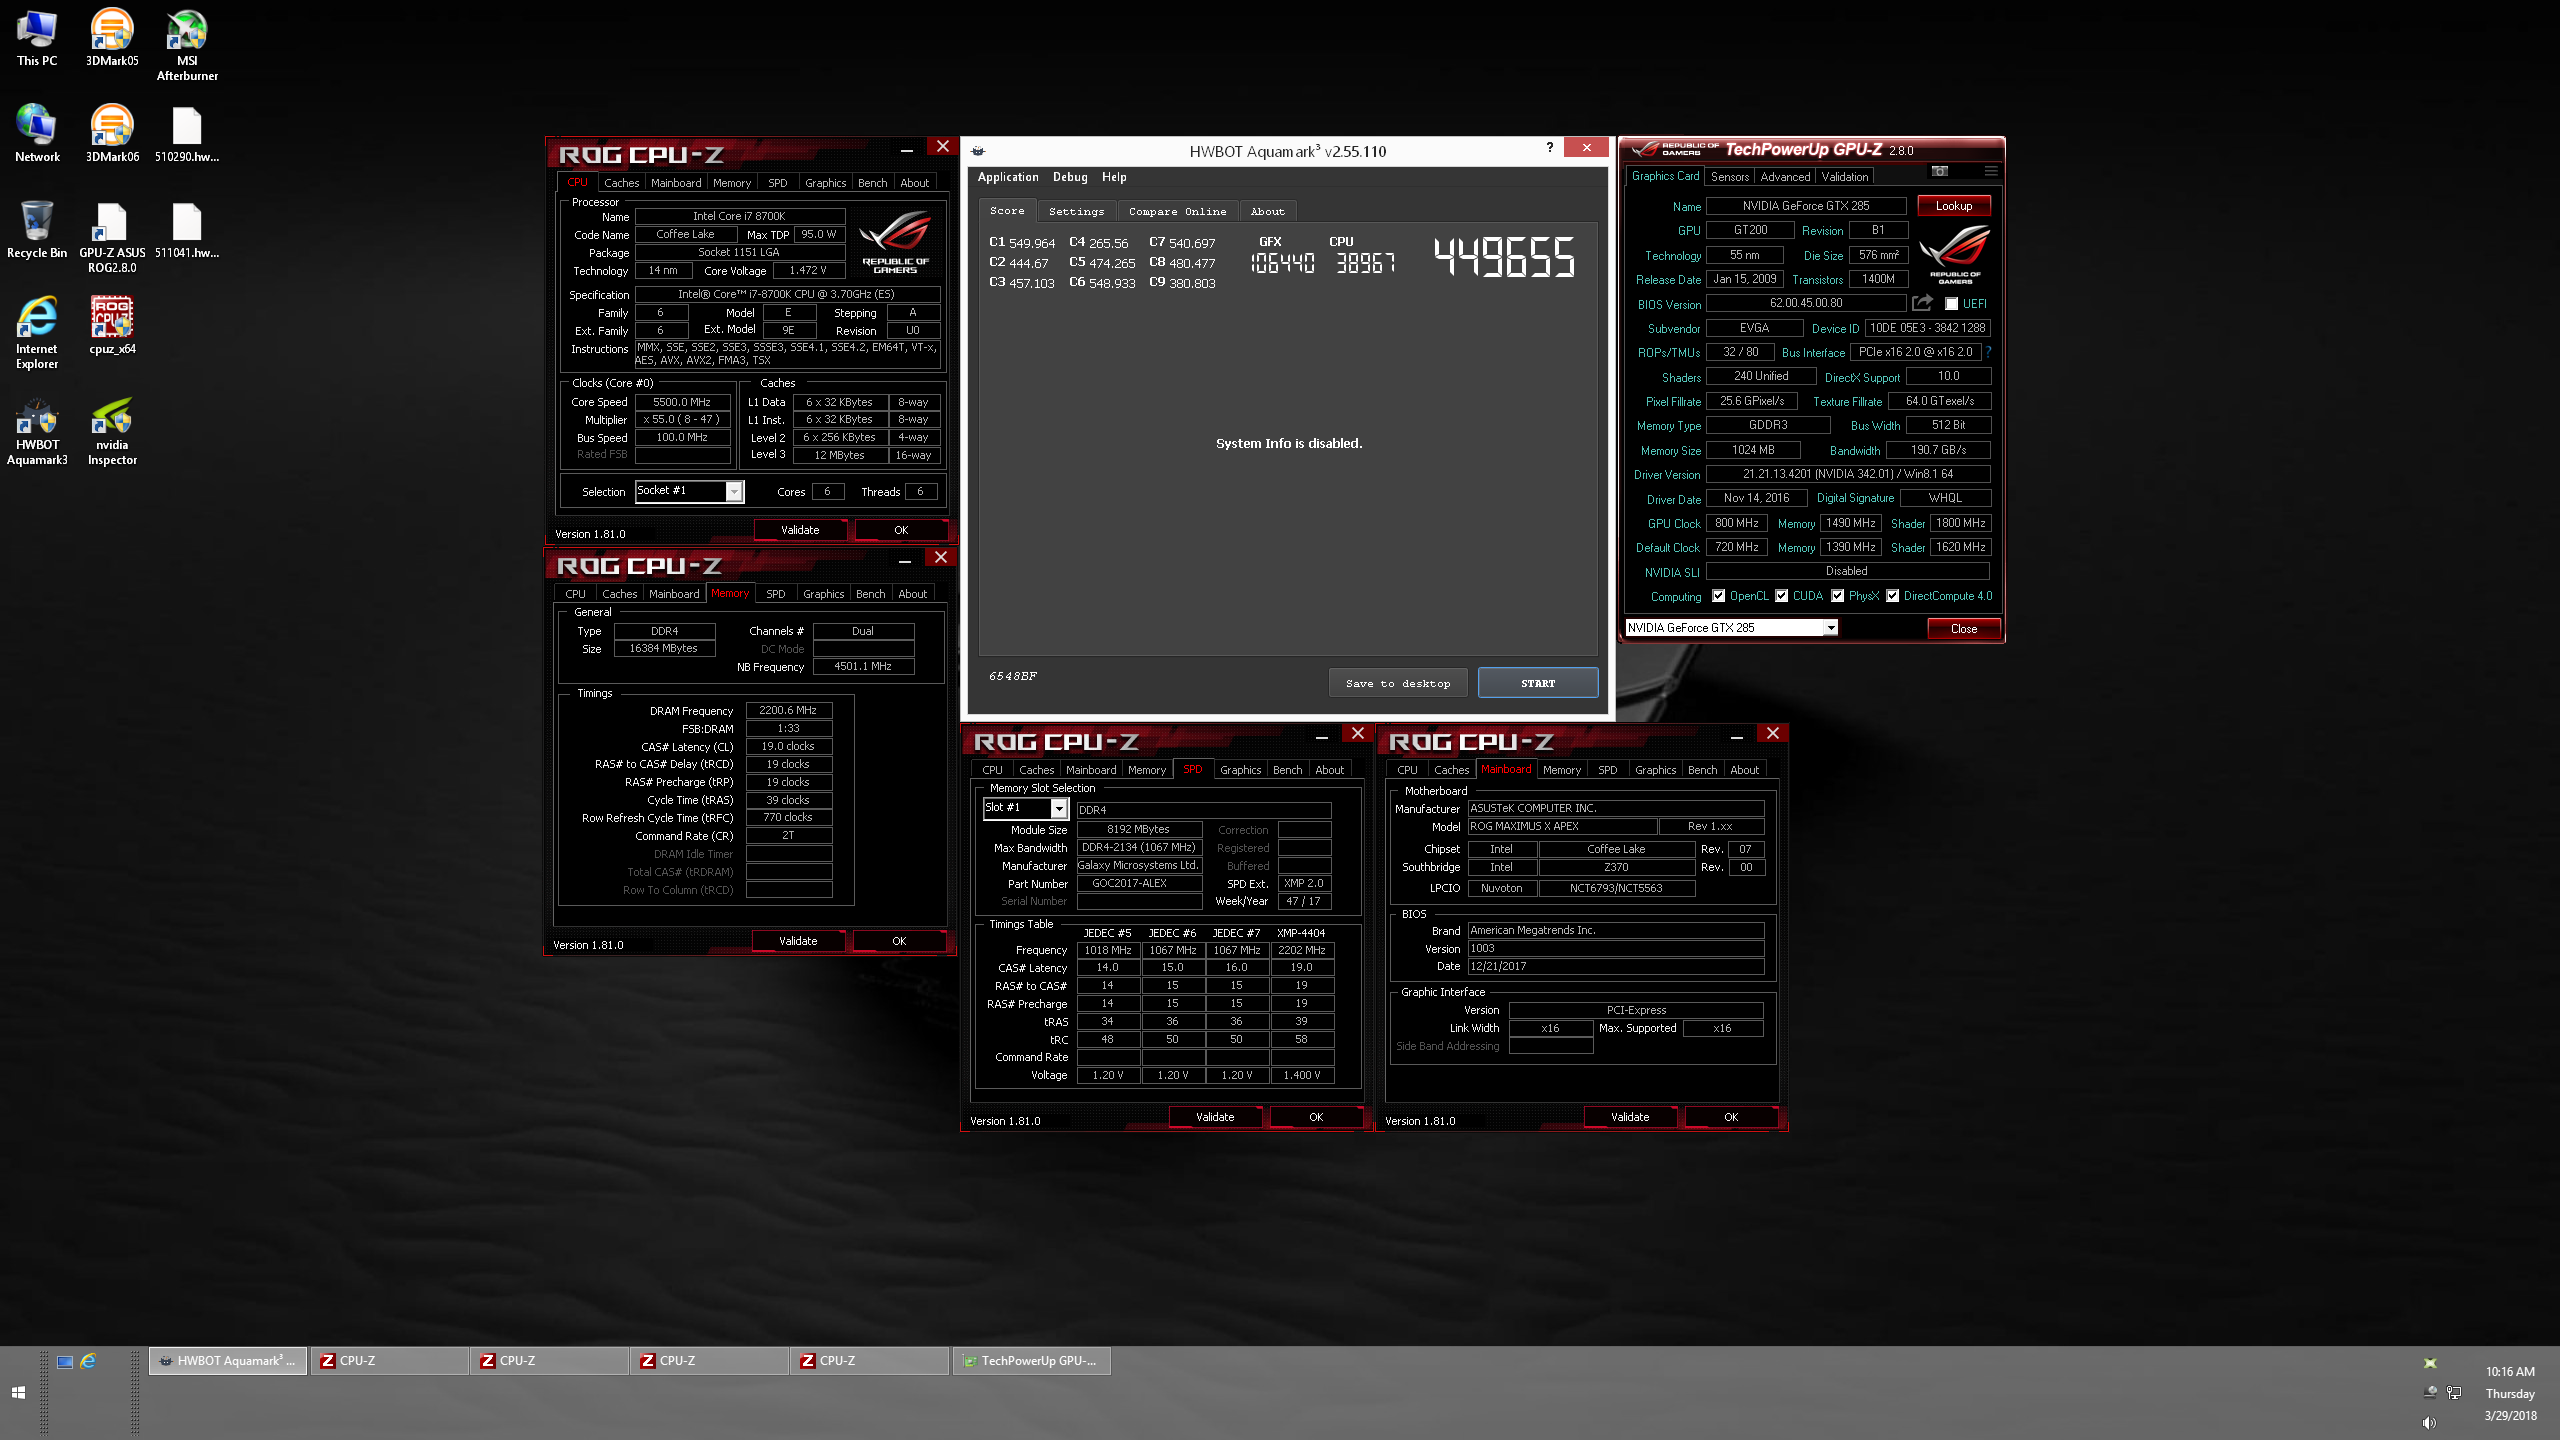This screenshot has width=2560, height=1440.
Task: Switch to Compare Online tab
Action: 1177,211
